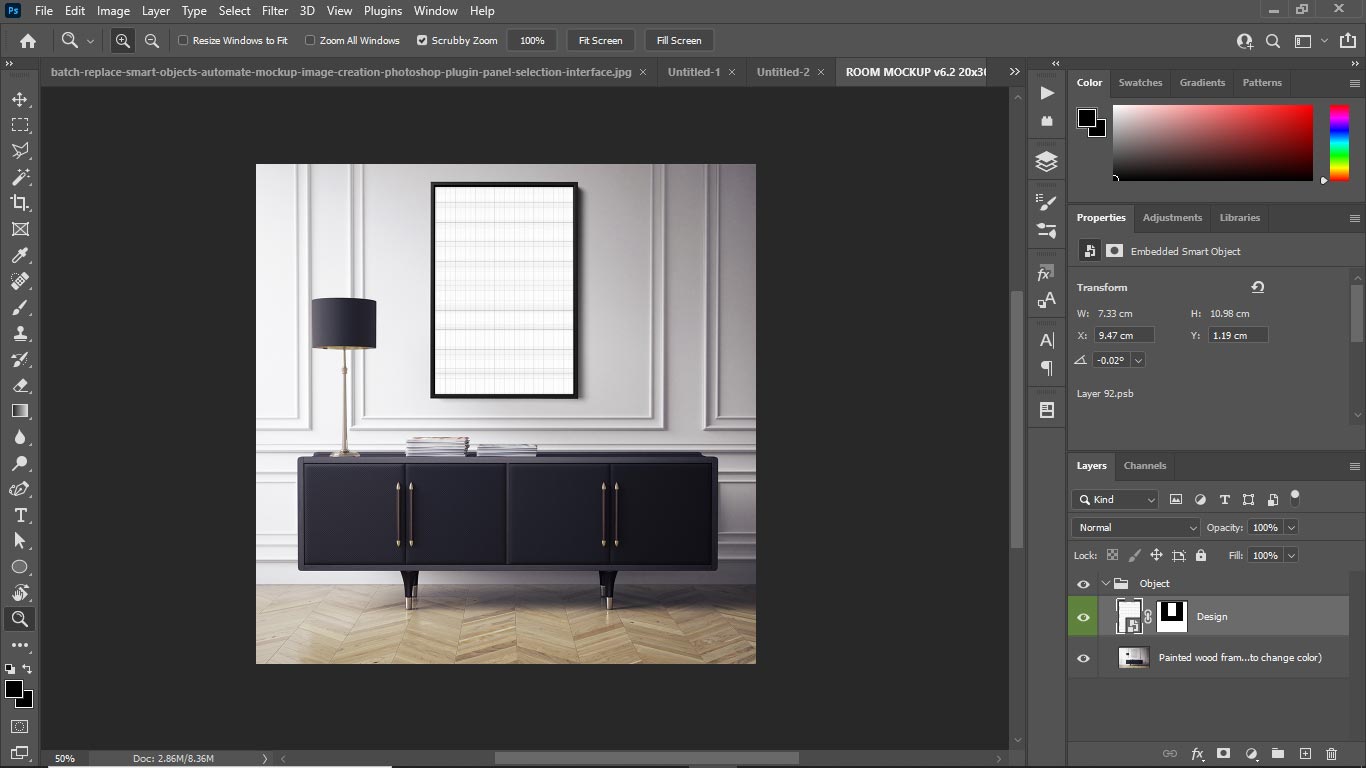The image size is (1366, 768).
Task: Open the Character panel
Action: click(1046, 339)
